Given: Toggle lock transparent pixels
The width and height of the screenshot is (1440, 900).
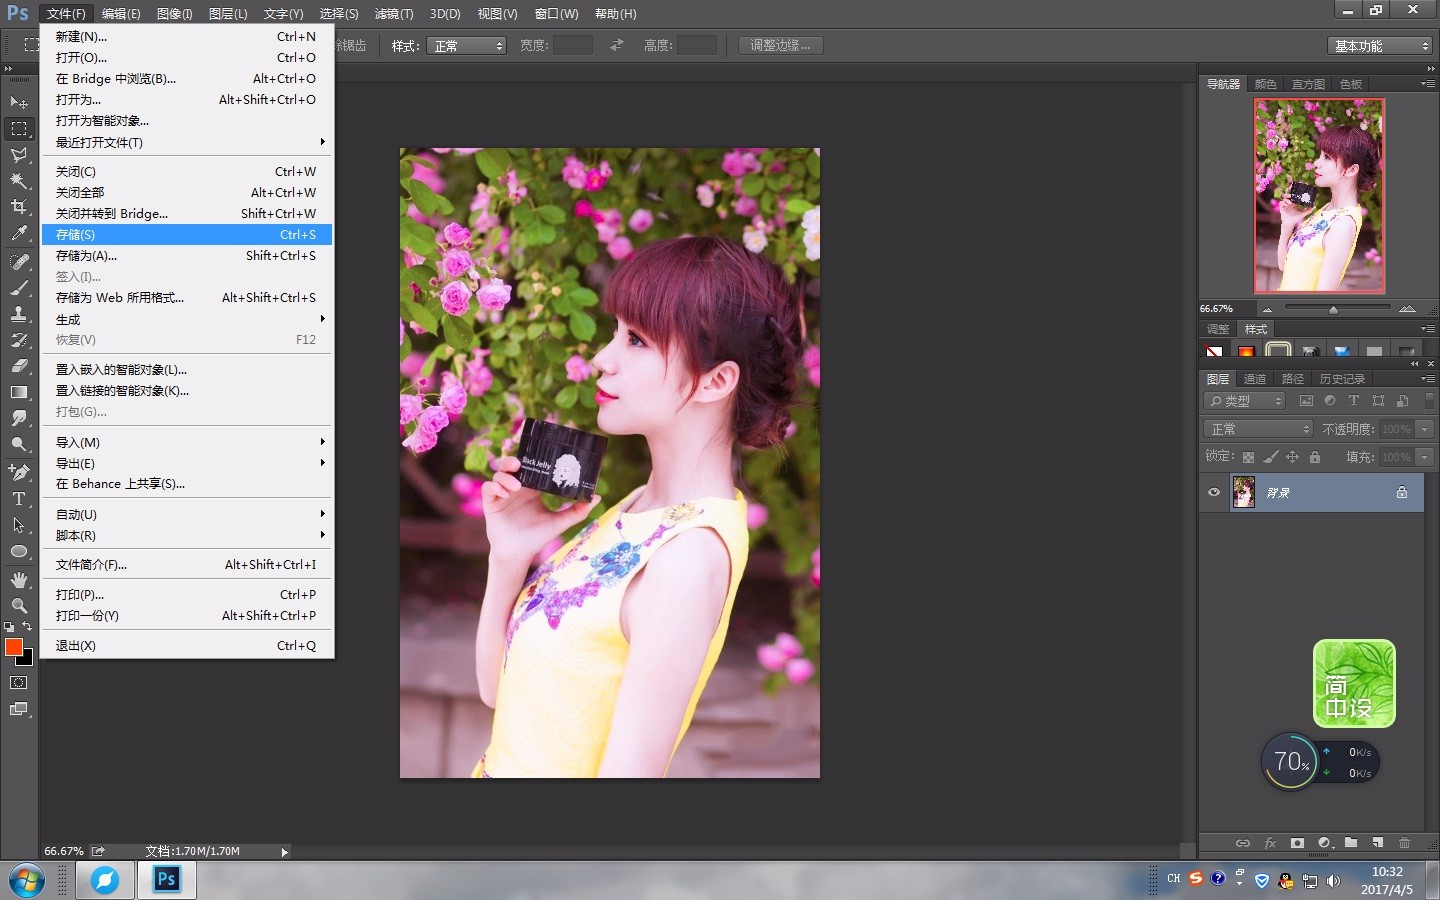Looking at the screenshot, I should click(1248, 457).
